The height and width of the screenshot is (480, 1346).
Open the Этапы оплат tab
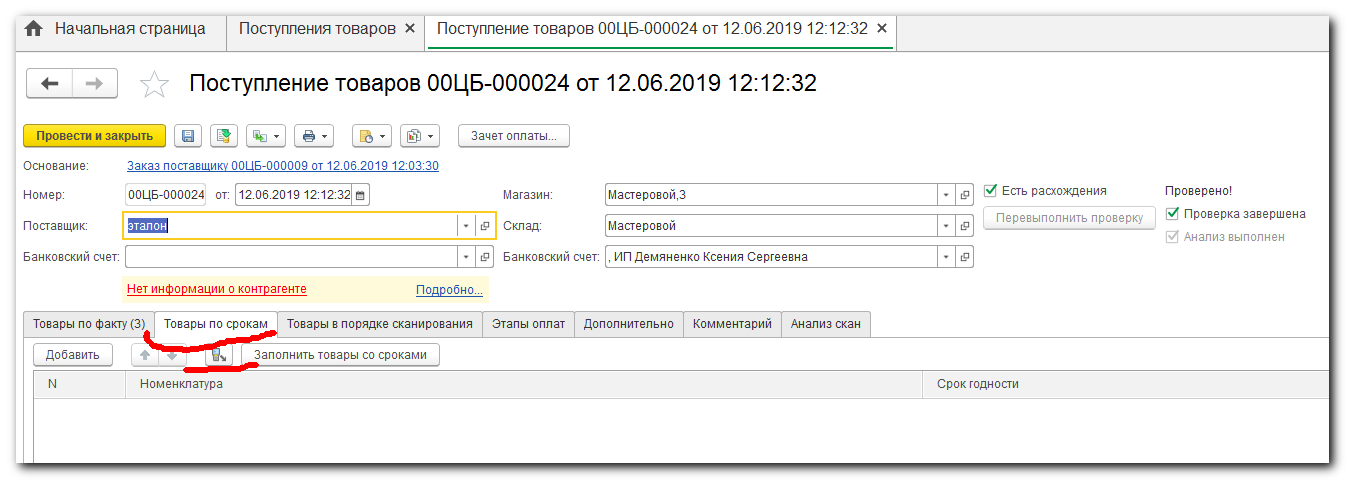coord(528,324)
